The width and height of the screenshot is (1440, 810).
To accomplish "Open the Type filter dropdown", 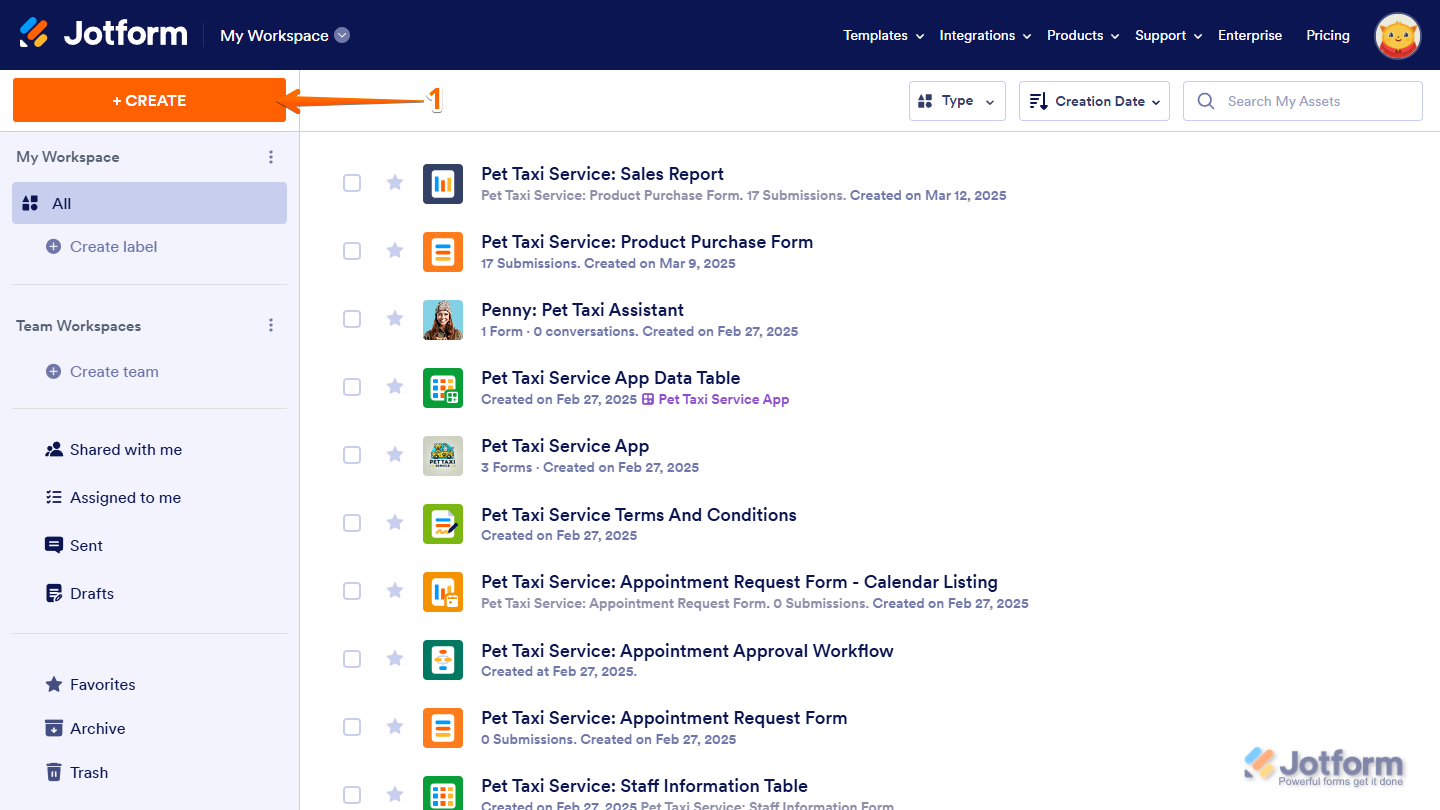I will pyautogui.click(x=957, y=101).
